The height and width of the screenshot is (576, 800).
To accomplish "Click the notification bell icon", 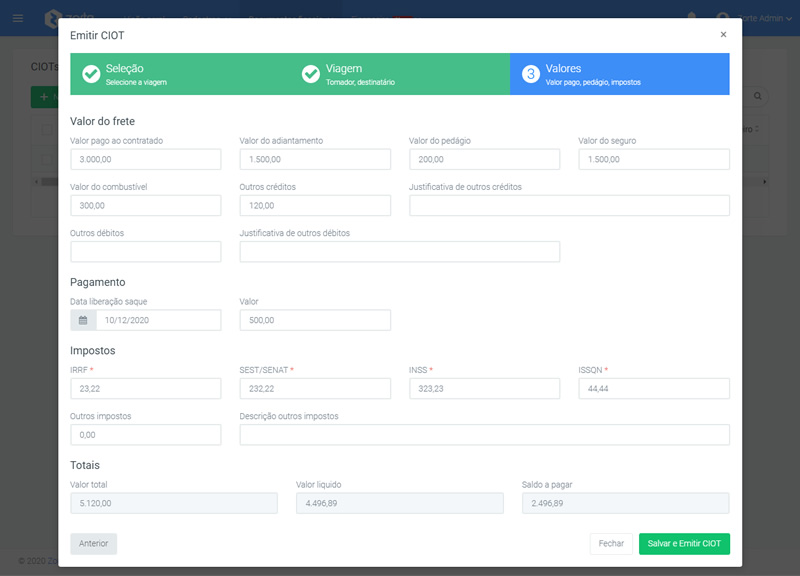I will coord(691,18).
